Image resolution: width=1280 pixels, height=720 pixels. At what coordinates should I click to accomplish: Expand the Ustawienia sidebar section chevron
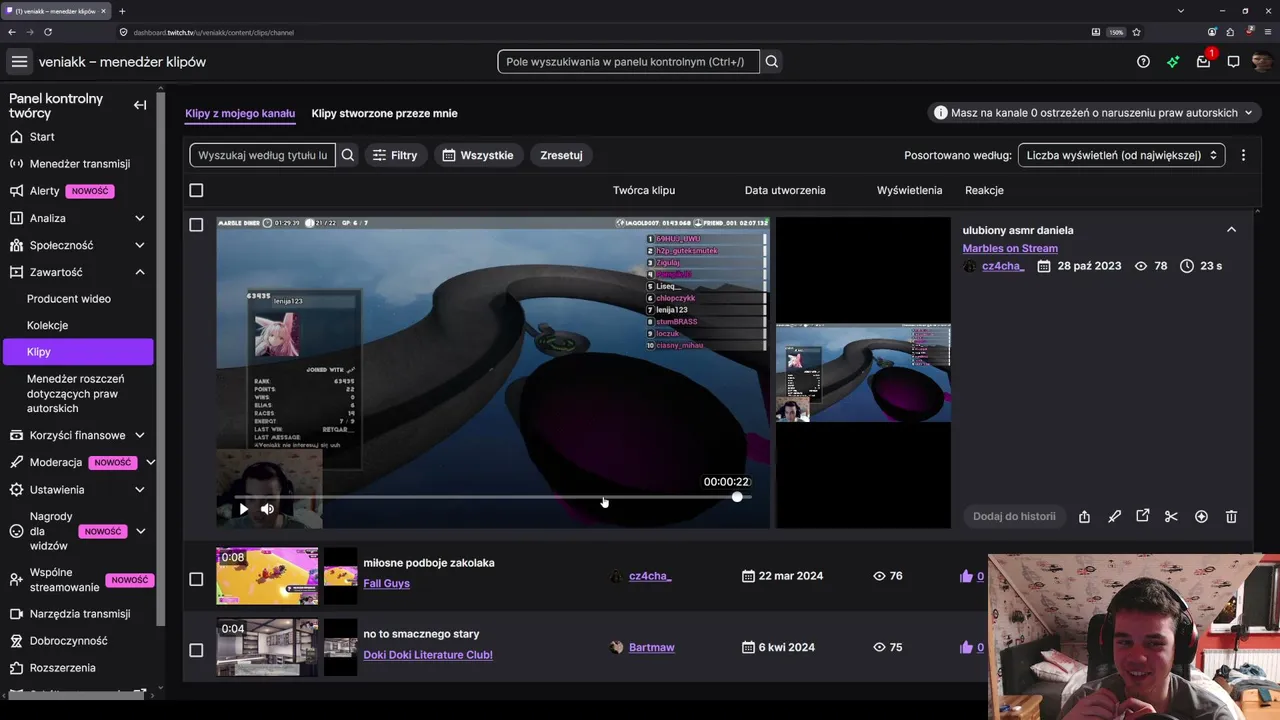[140, 490]
